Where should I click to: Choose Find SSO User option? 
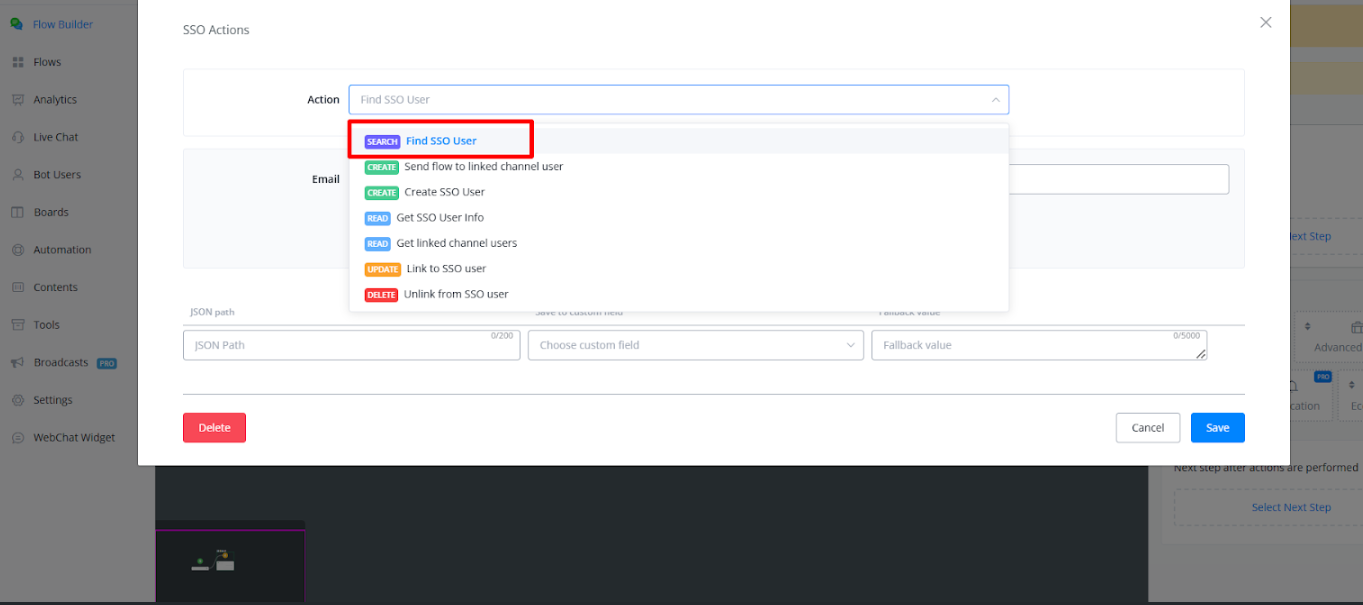point(441,141)
